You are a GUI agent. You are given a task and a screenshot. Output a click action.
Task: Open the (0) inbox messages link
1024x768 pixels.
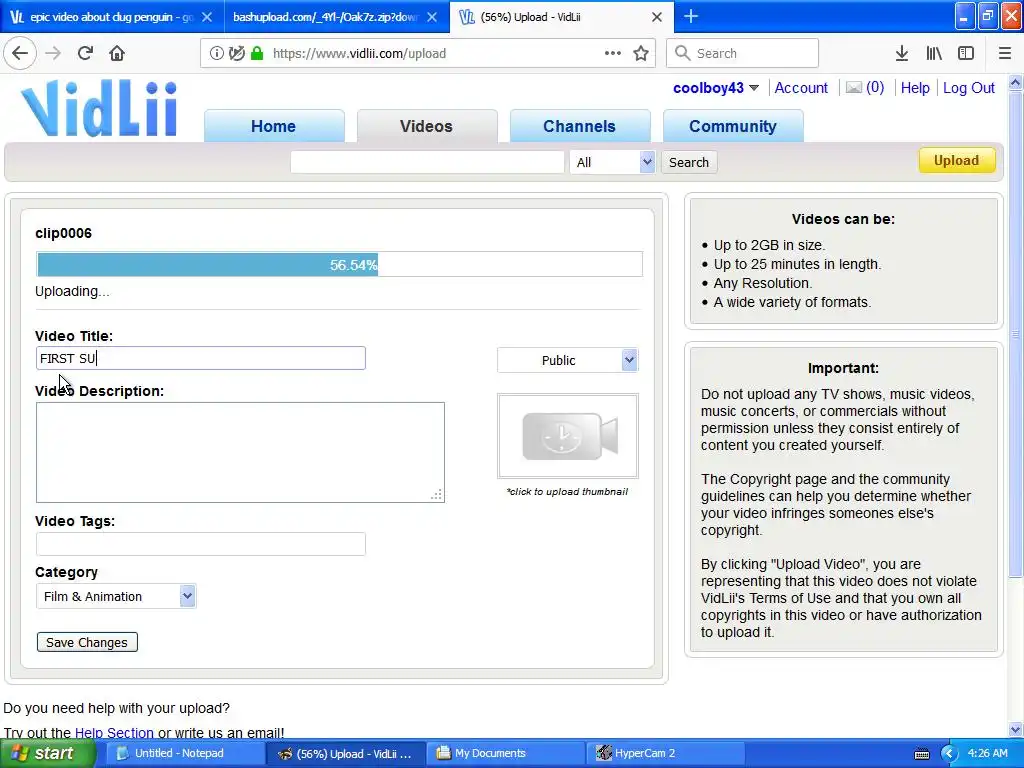click(x=875, y=88)
